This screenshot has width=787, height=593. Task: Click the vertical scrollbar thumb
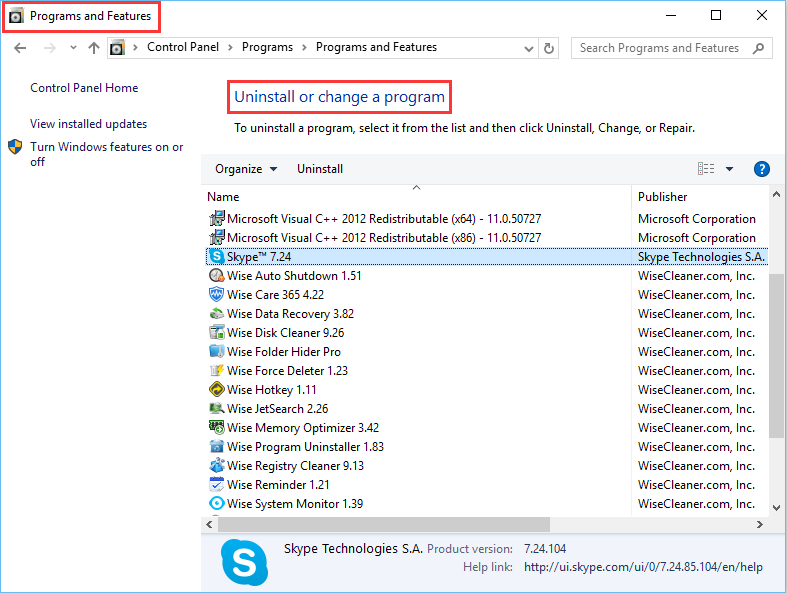[x=776, y=354]
